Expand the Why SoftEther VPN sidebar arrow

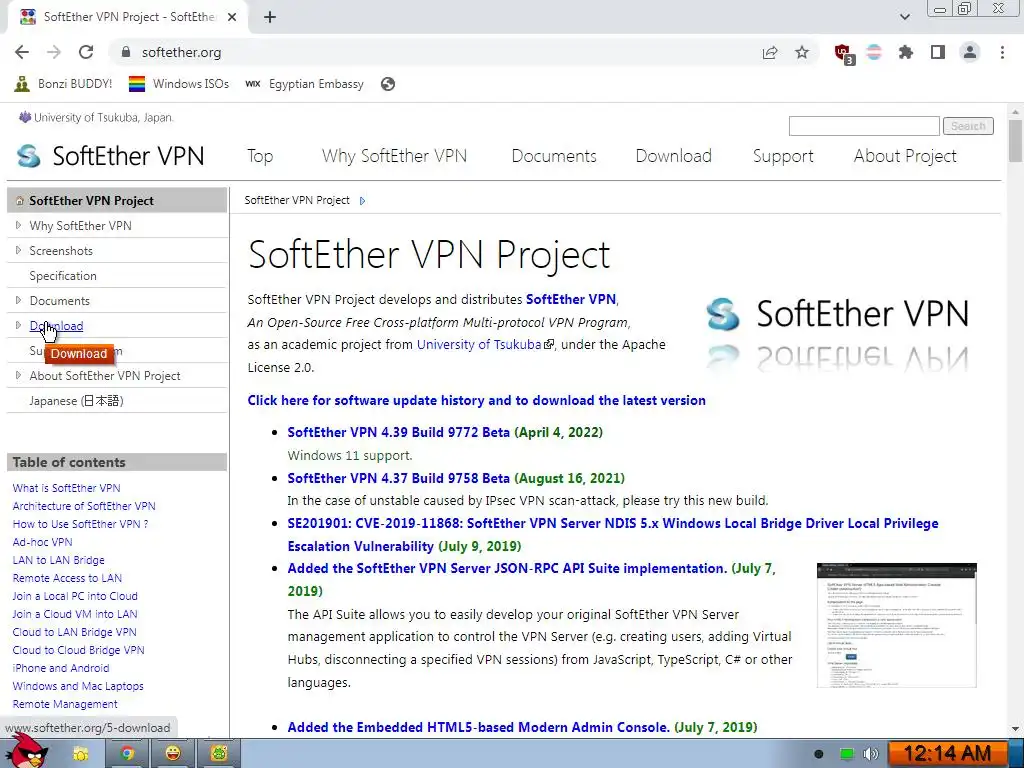18,225
